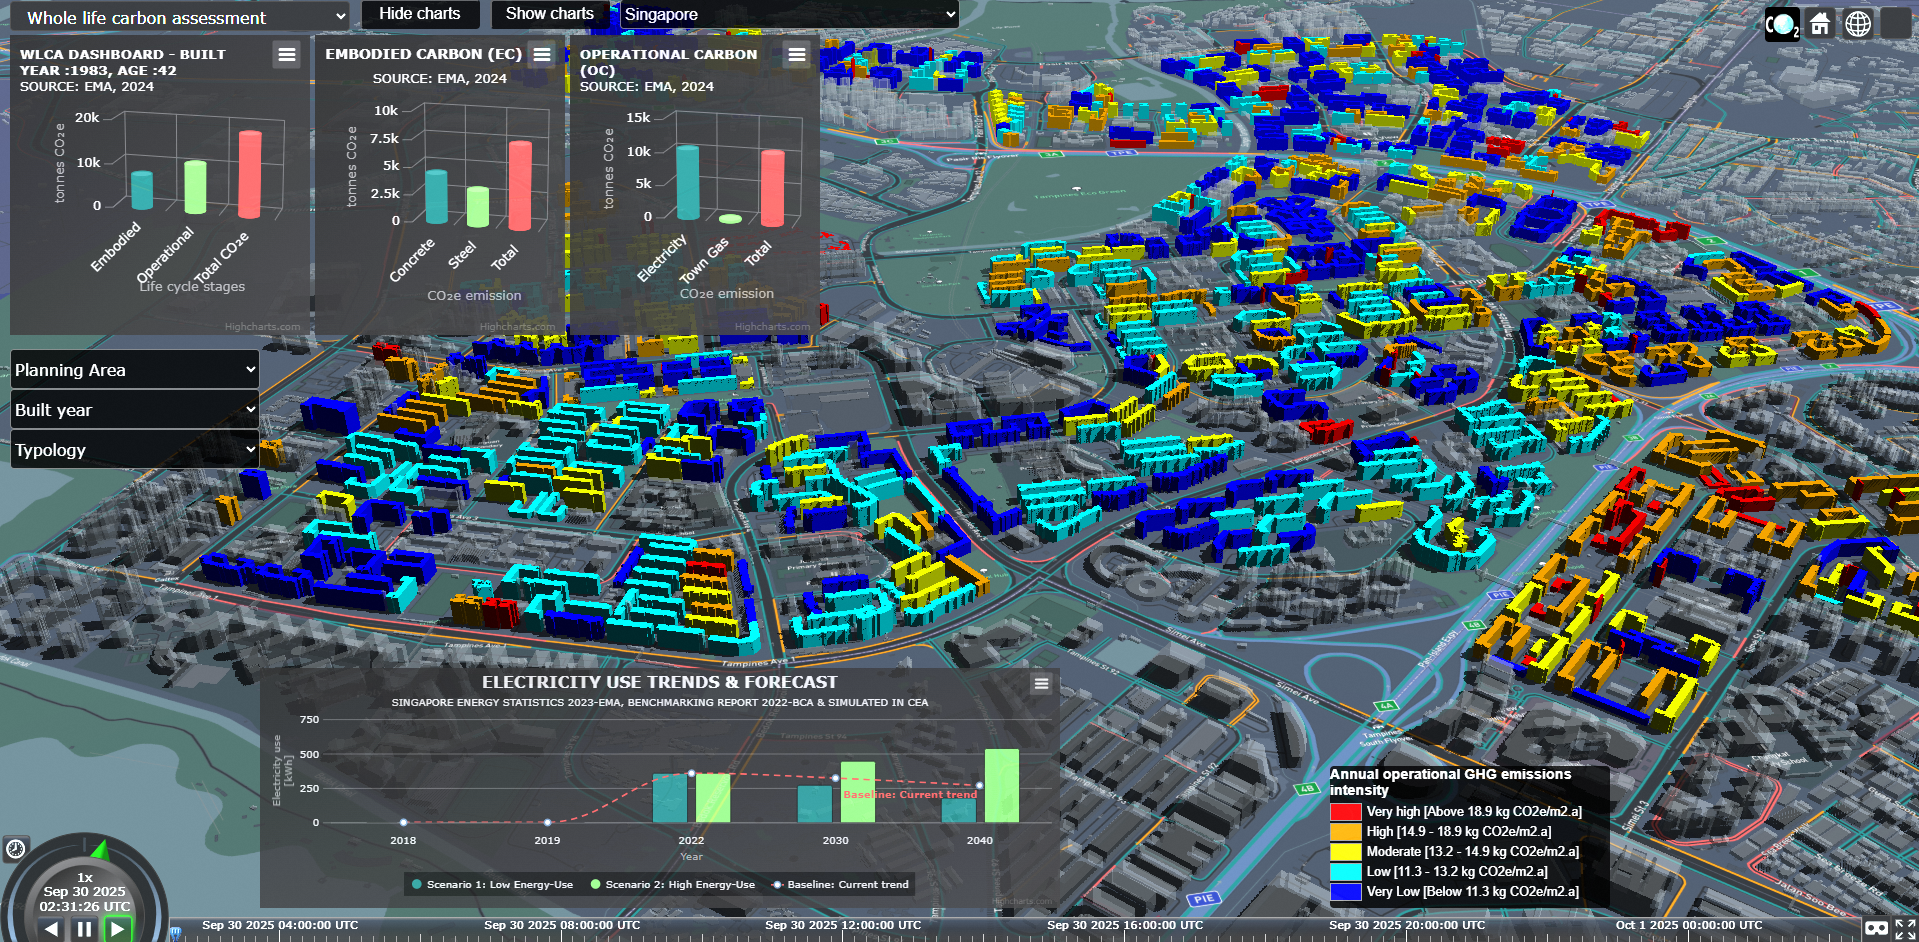The height and width of the screenshot is (942, 1919).
Task: Click '1x' speed text in clock dial
Action: [85, 877]
